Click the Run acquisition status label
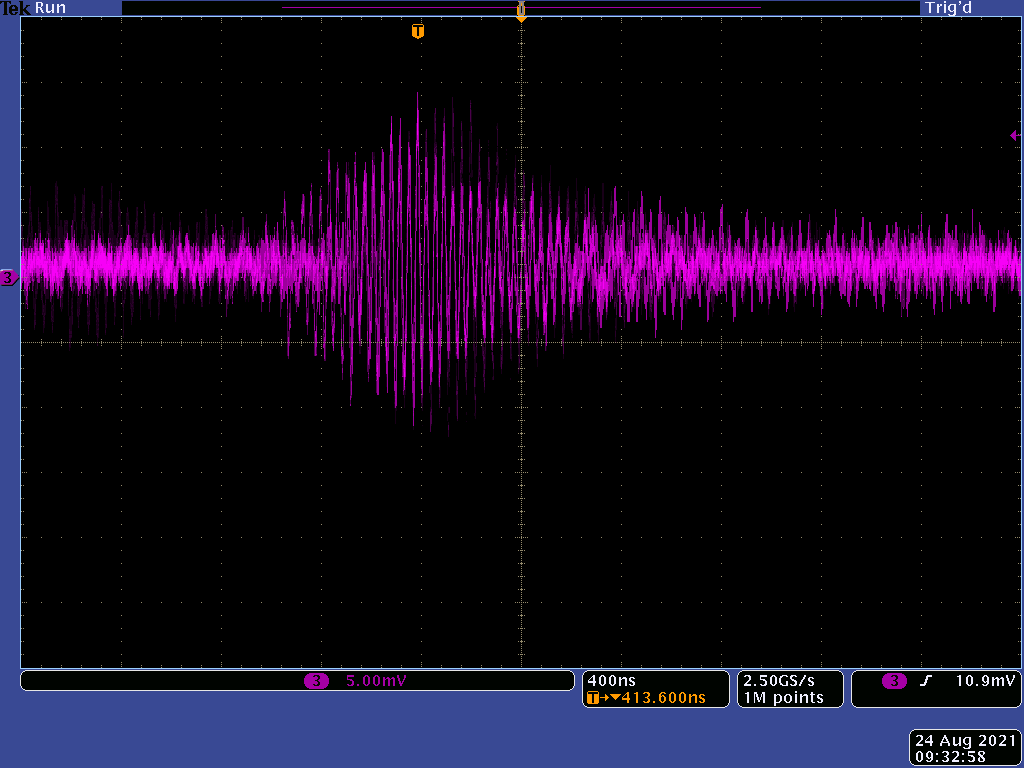The width and height of the screenshot is (1024, 768). point(50,8)
